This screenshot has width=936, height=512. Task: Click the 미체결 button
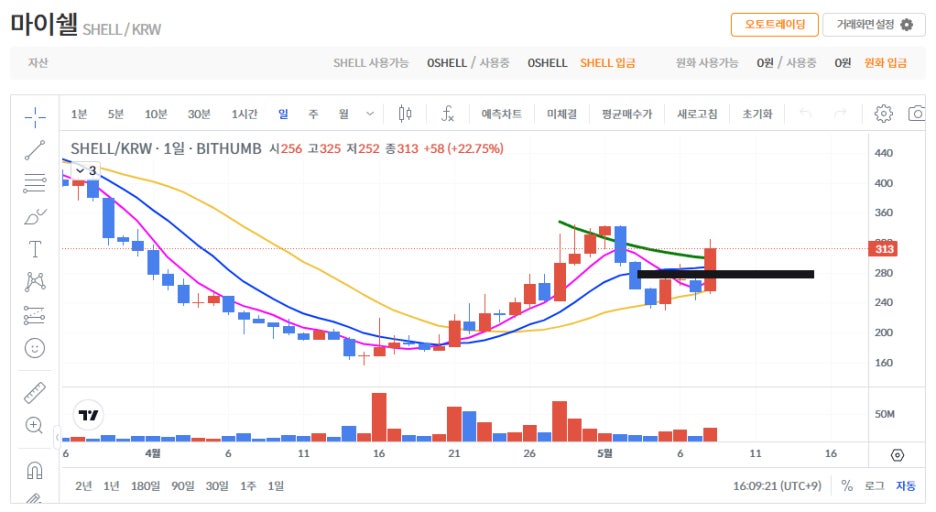click(x=562, y=113)
